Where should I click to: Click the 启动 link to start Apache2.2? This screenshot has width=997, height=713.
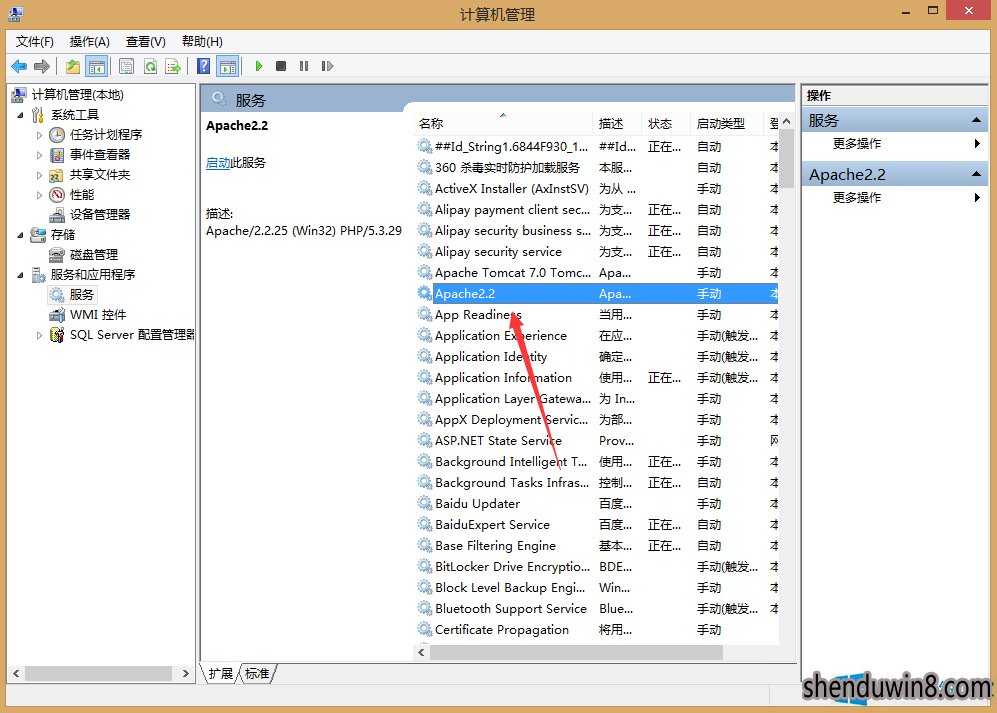coord(218,163)
